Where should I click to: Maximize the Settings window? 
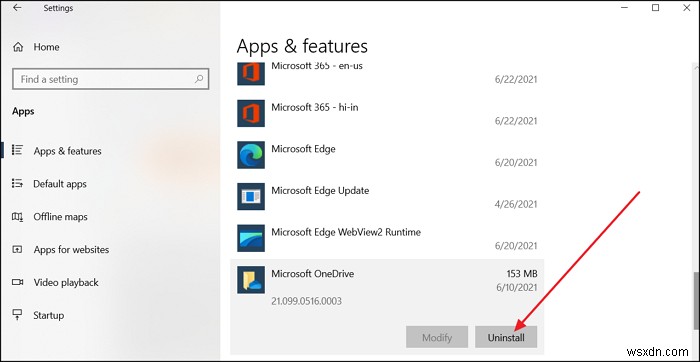click(x=655, y=8)
